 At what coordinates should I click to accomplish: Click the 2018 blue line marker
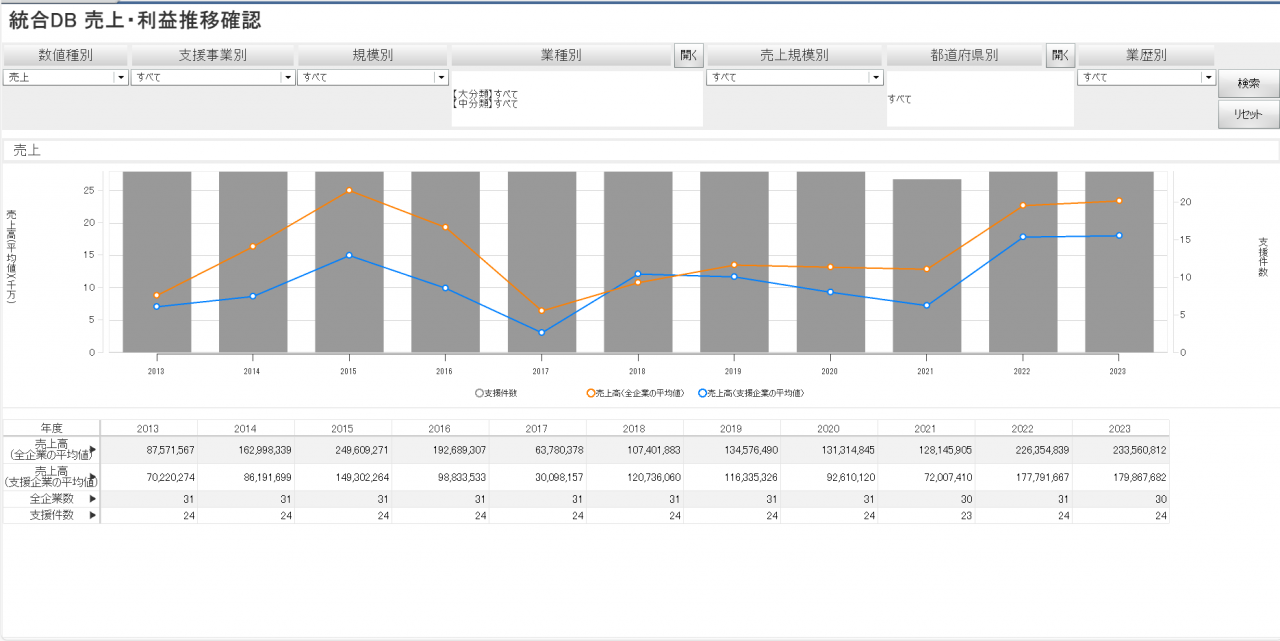(x=637, y=274)
